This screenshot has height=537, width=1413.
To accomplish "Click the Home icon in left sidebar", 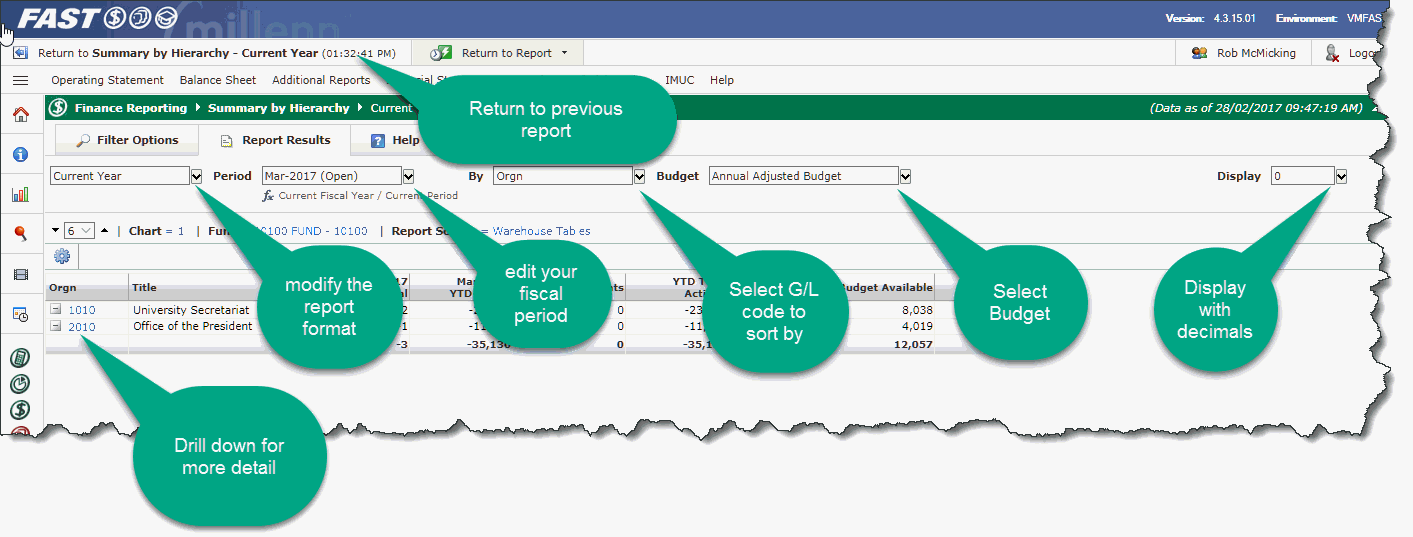I will point(20,114).
